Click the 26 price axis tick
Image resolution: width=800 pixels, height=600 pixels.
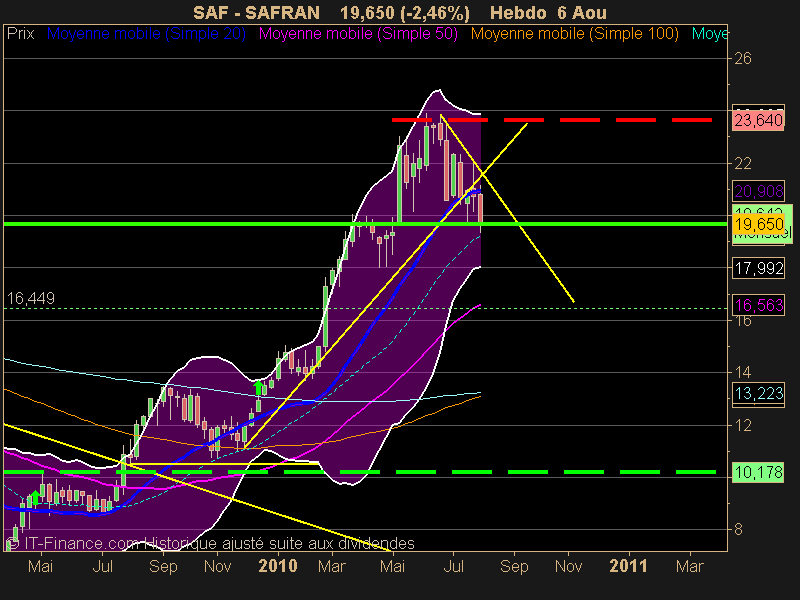[x=743, y=59]
